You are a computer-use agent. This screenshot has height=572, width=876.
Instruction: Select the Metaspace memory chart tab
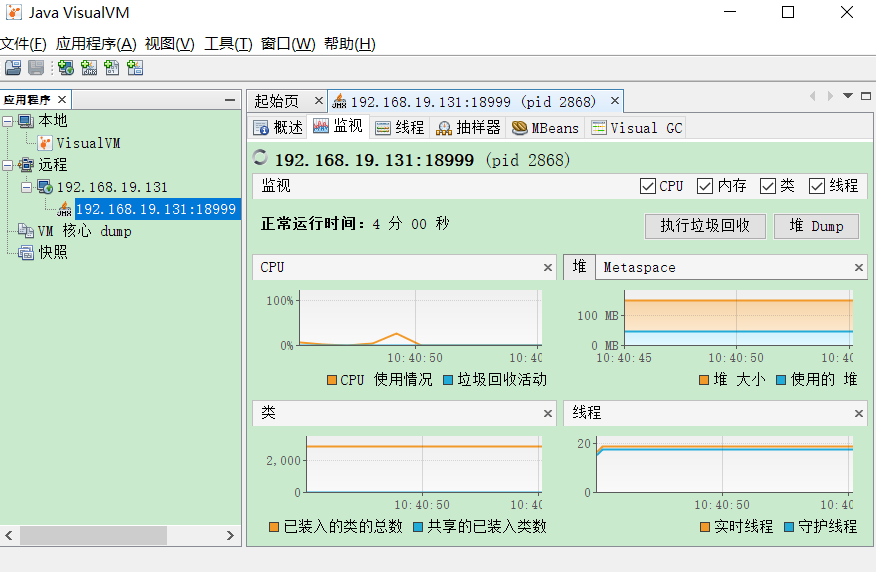click(639, 268)
